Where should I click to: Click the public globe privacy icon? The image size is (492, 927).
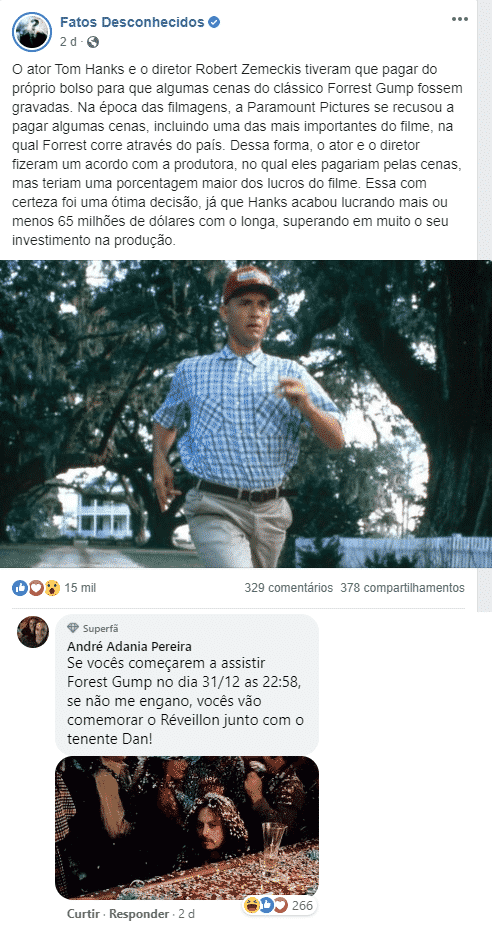click(93, 42)
